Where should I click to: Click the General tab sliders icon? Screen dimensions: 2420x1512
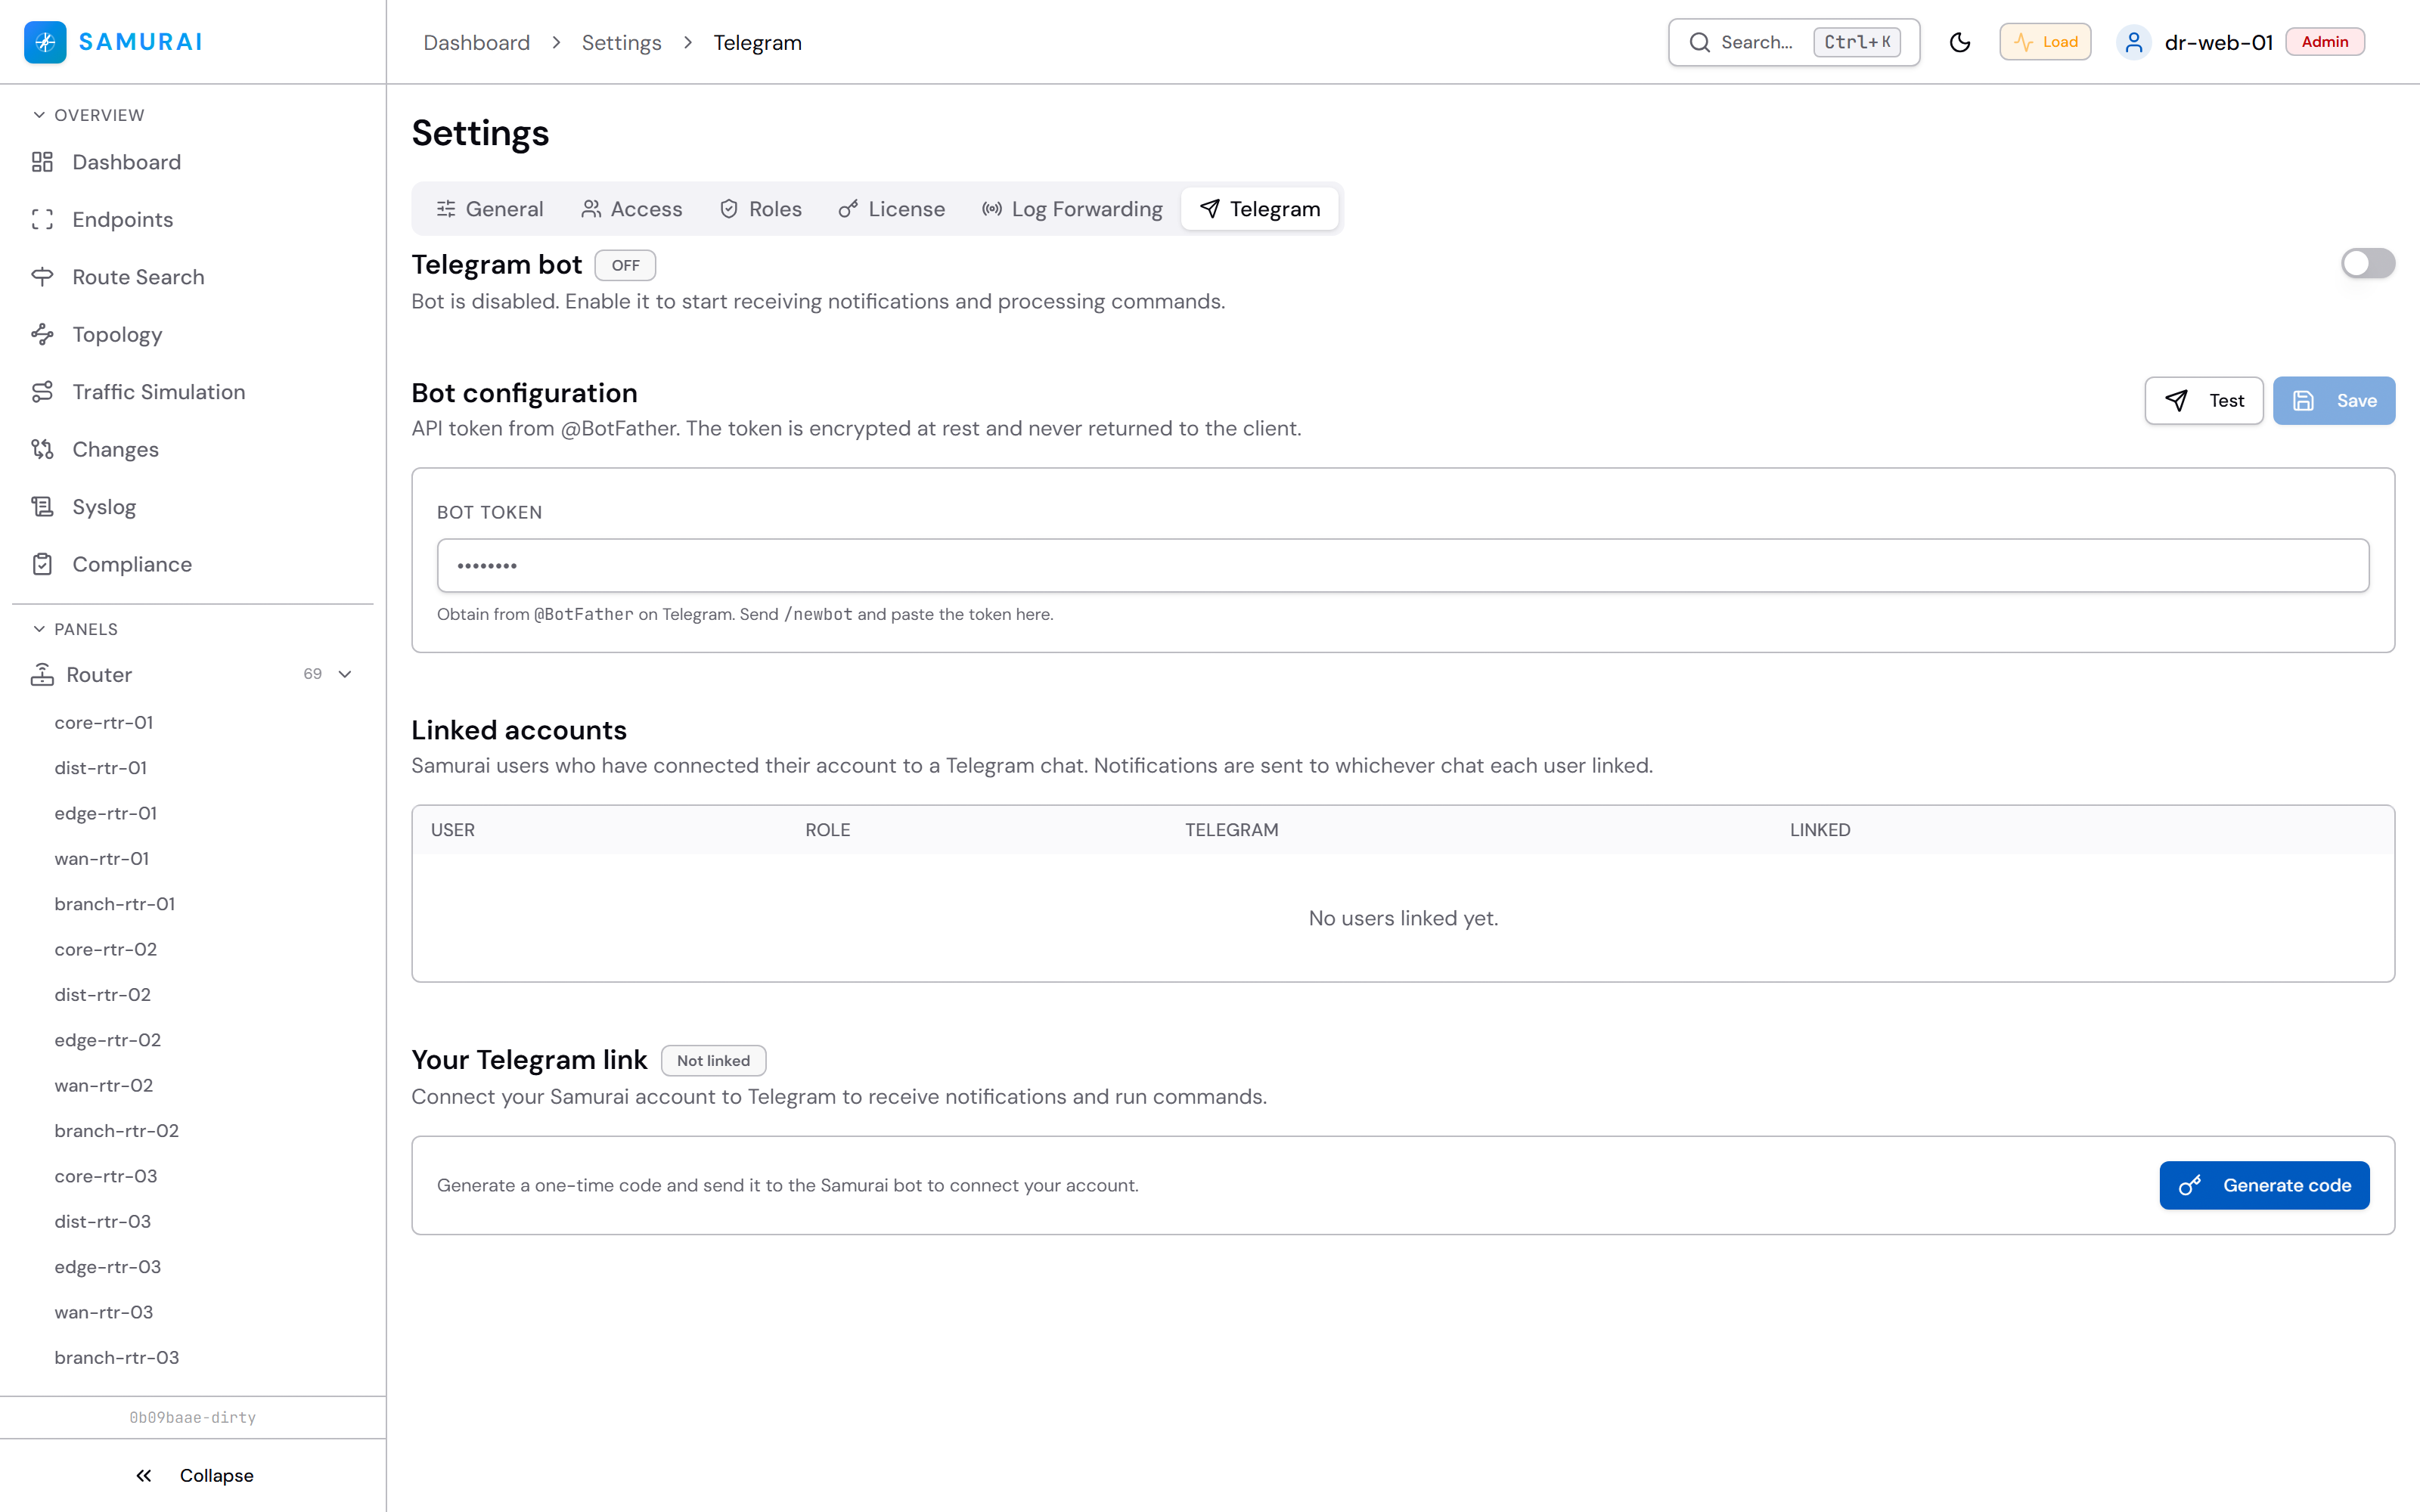tap(446, 209)
